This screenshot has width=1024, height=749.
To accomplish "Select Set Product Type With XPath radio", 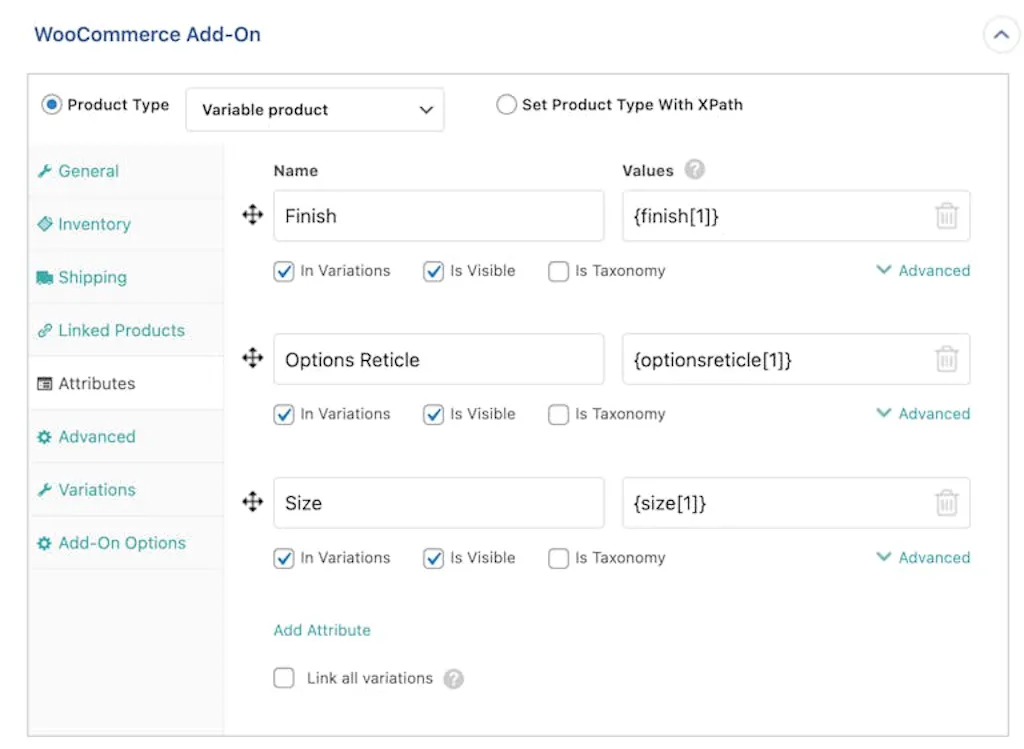I will (506, 104).
